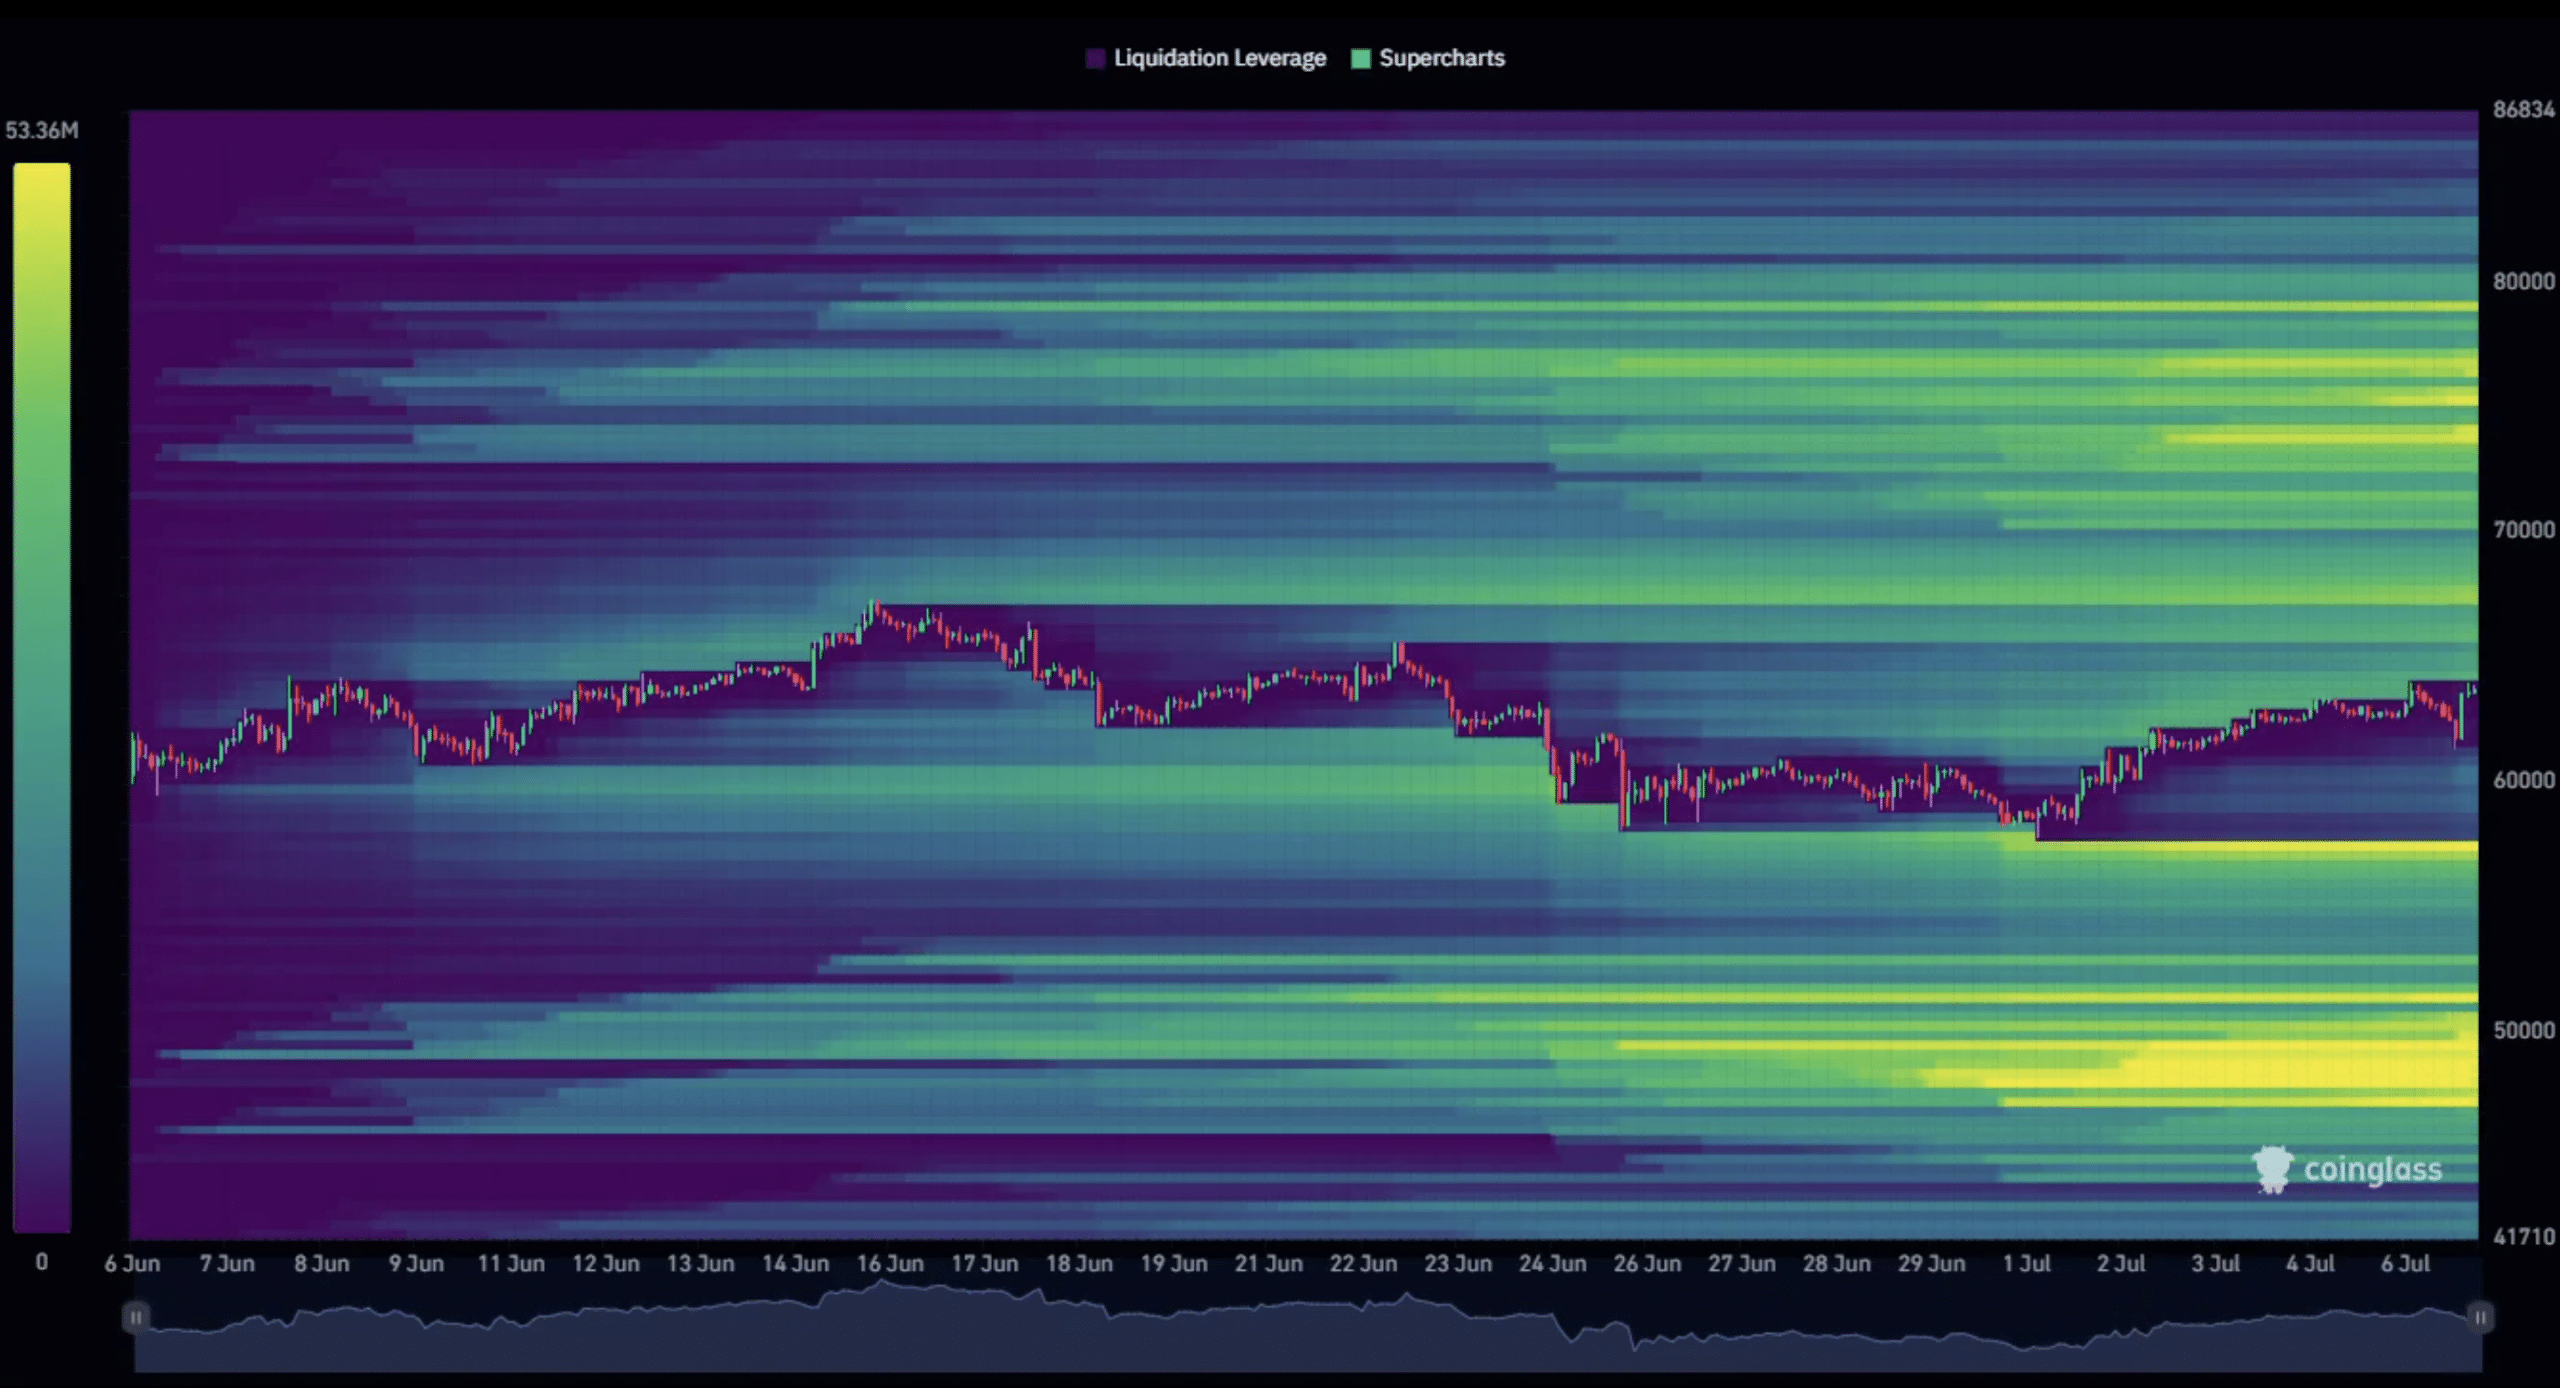
Task: Click the 86834 price axis label
Action: click(2524, 109)
